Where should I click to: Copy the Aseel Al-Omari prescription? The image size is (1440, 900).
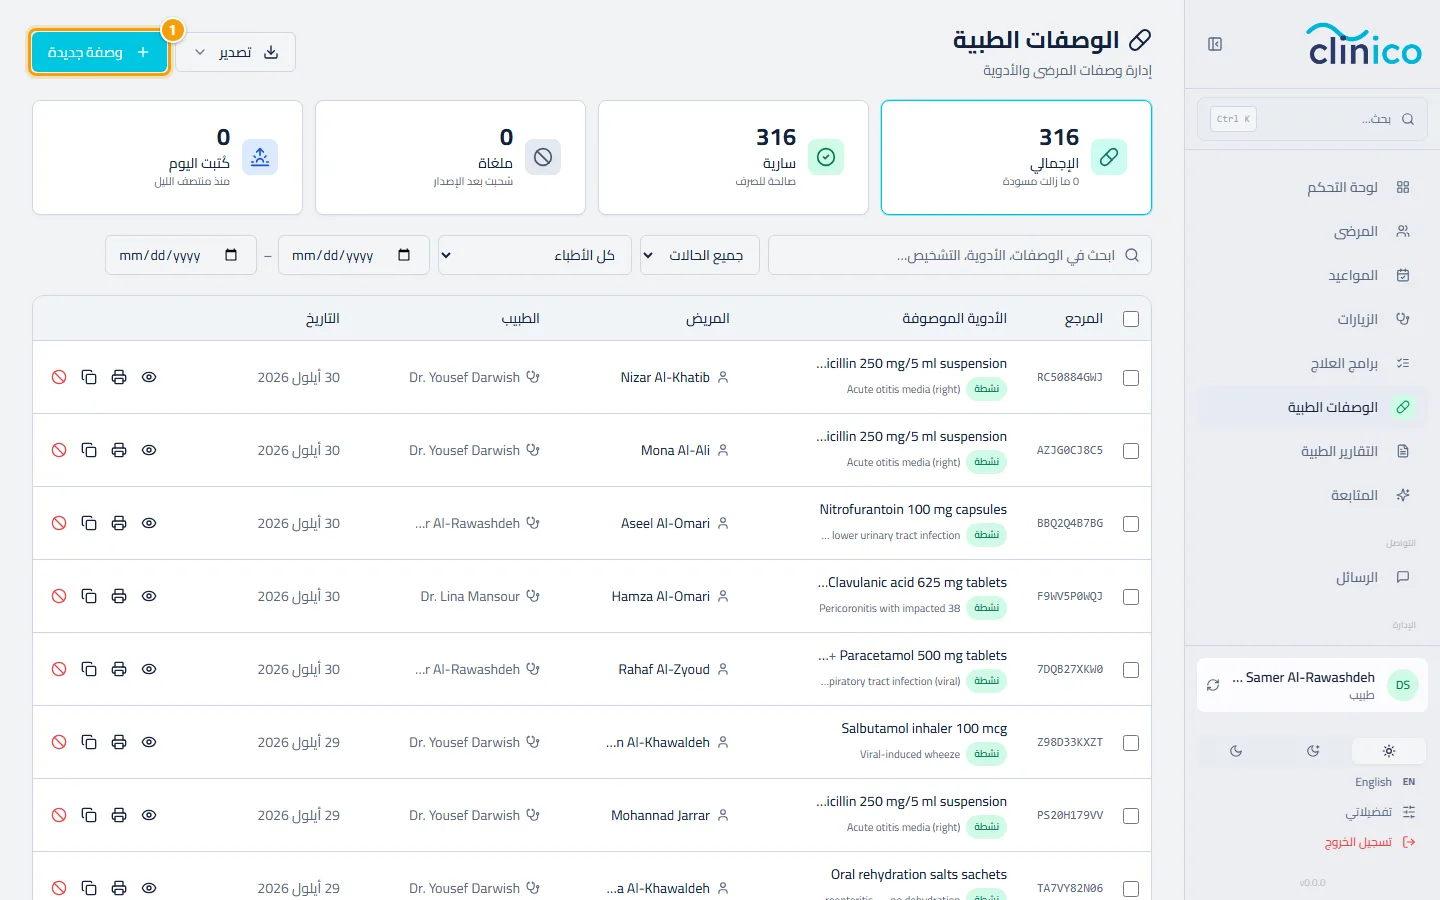click(x=89, y=523)
